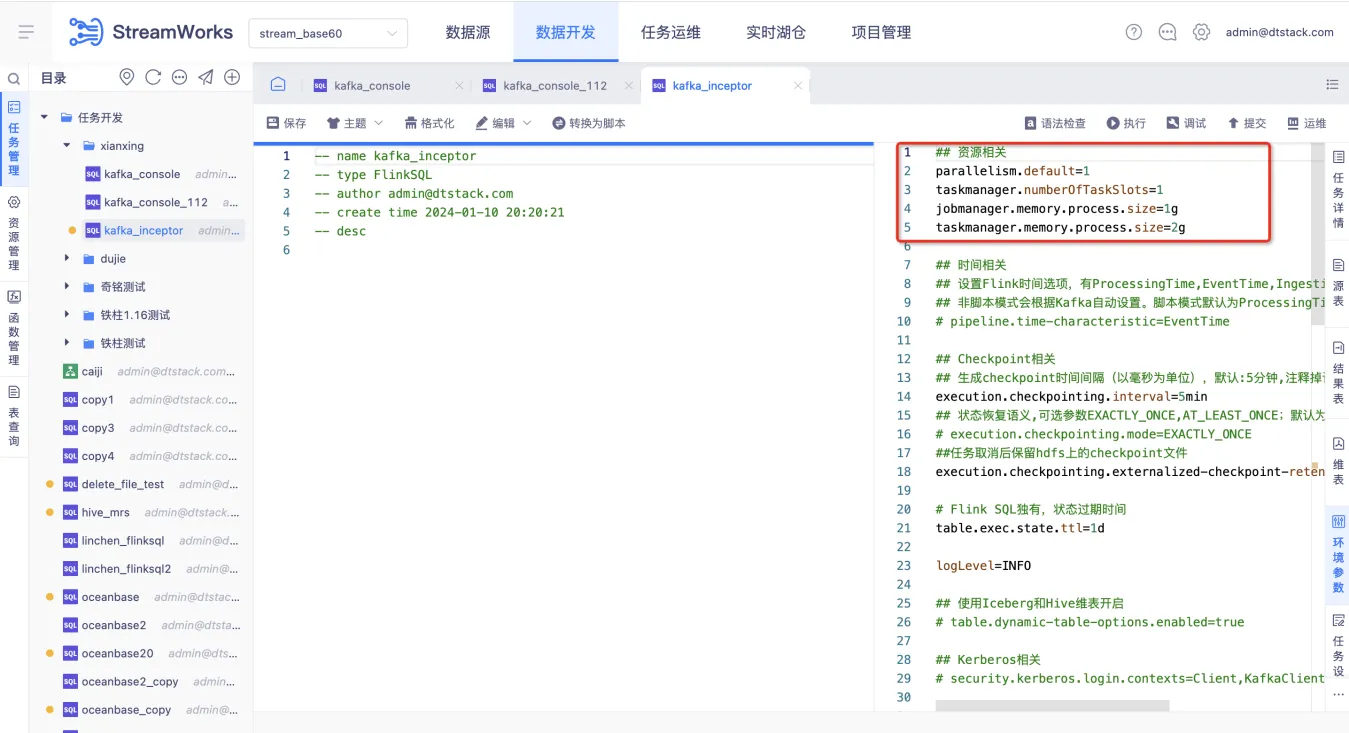Expand the dujie folder
This screenshot has height=733, width=1349.
[x=67, y=258]
